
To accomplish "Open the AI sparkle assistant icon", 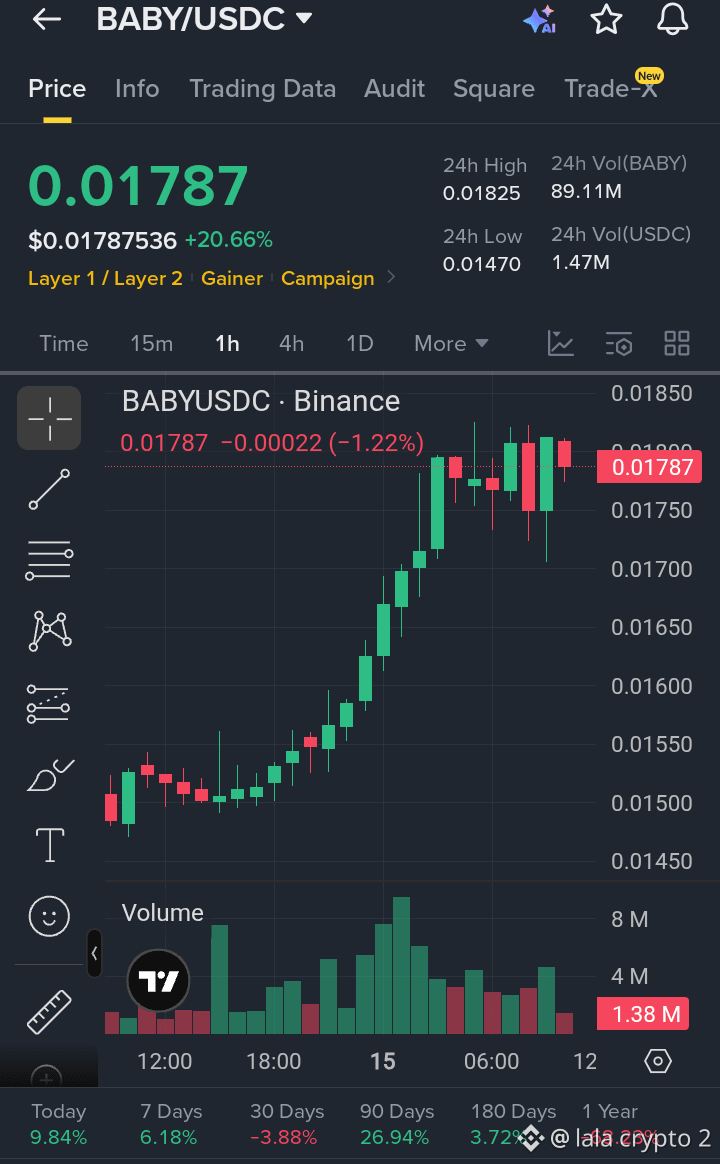I will (x=540, y=20).
